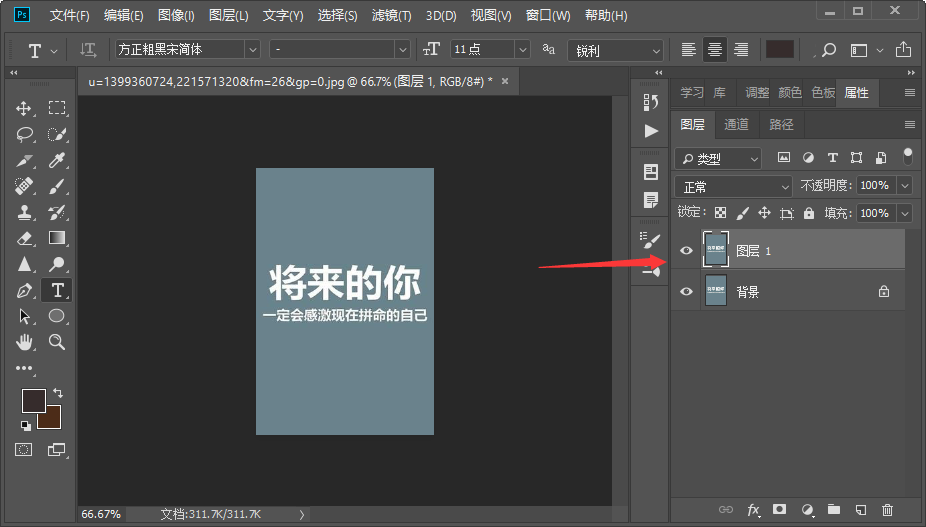Viewport: 926px width, 527px height.
Task: Click the text color swatch in options bar
Action: coord(780,50)
